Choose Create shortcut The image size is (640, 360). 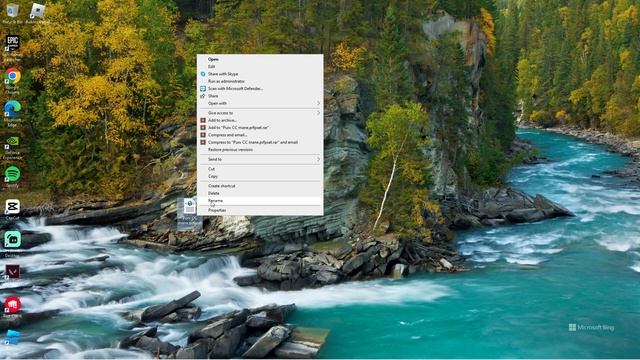tap(260, 186)
